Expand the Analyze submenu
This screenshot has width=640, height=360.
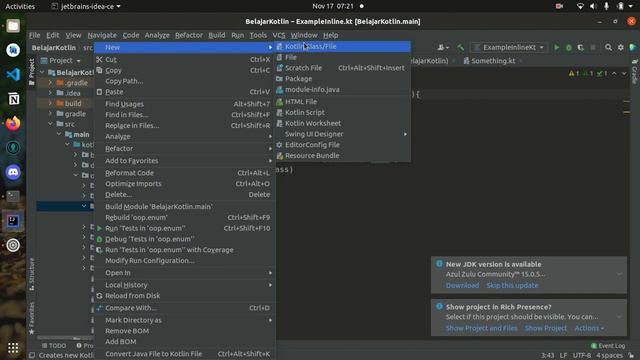pyautogui.click(x=184, y=136)
